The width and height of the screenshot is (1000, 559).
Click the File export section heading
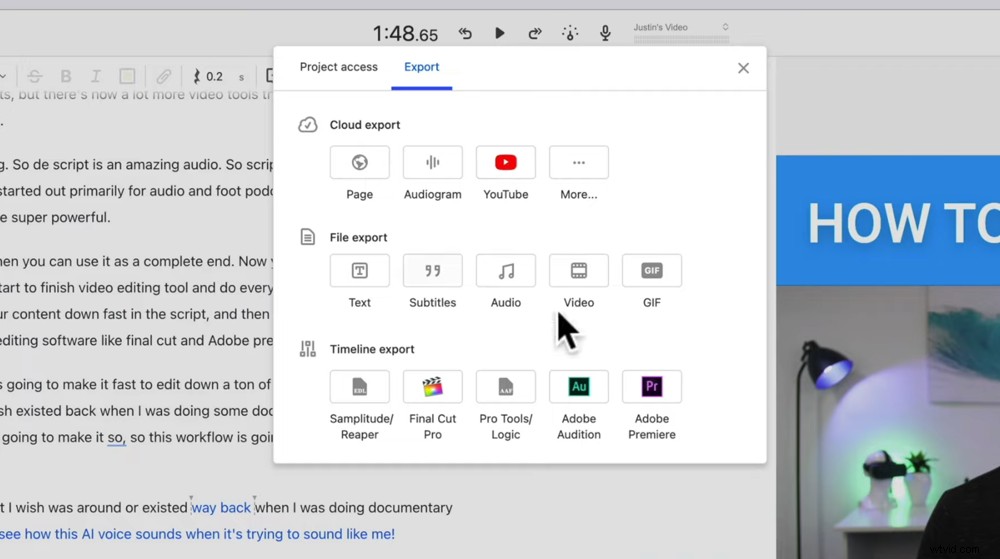click(358, 237)
